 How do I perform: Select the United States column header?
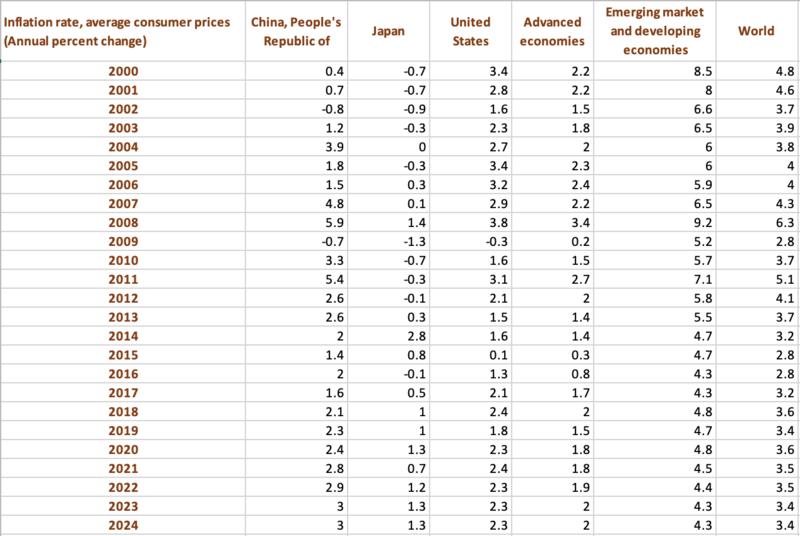[x=469, y=31]
